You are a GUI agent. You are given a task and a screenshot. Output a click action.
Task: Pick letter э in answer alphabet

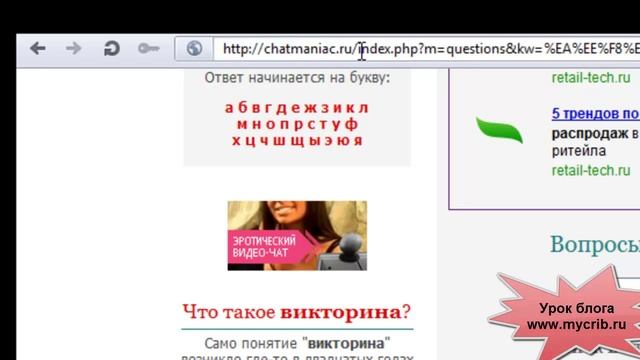point(329,141)
